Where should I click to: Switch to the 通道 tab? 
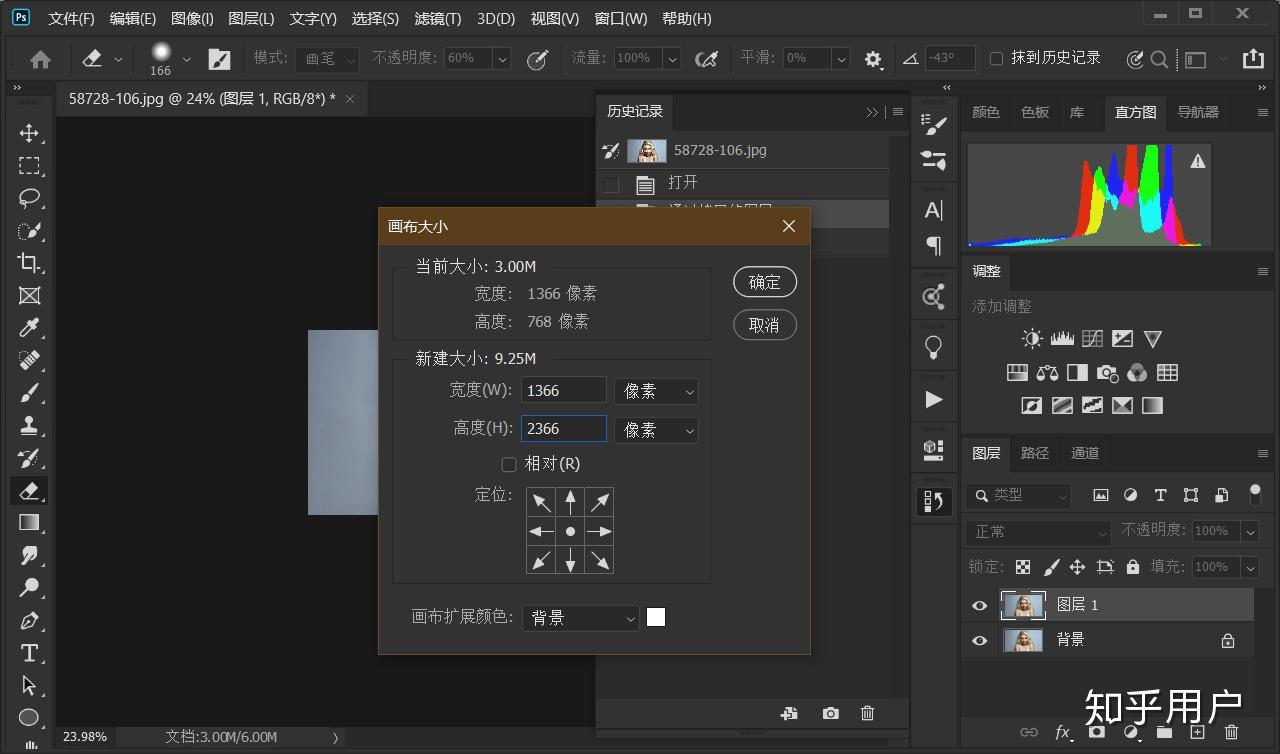(1085, 453)
